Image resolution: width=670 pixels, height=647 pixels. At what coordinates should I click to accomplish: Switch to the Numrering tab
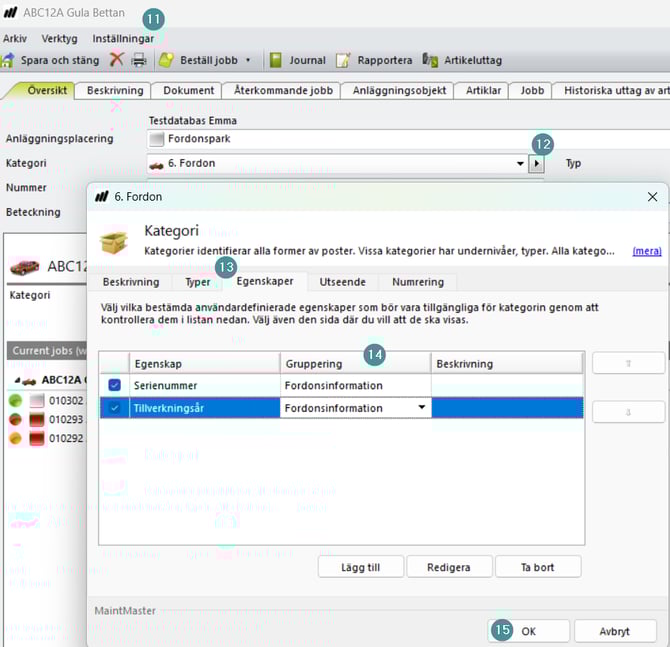[x=418, y=282]
